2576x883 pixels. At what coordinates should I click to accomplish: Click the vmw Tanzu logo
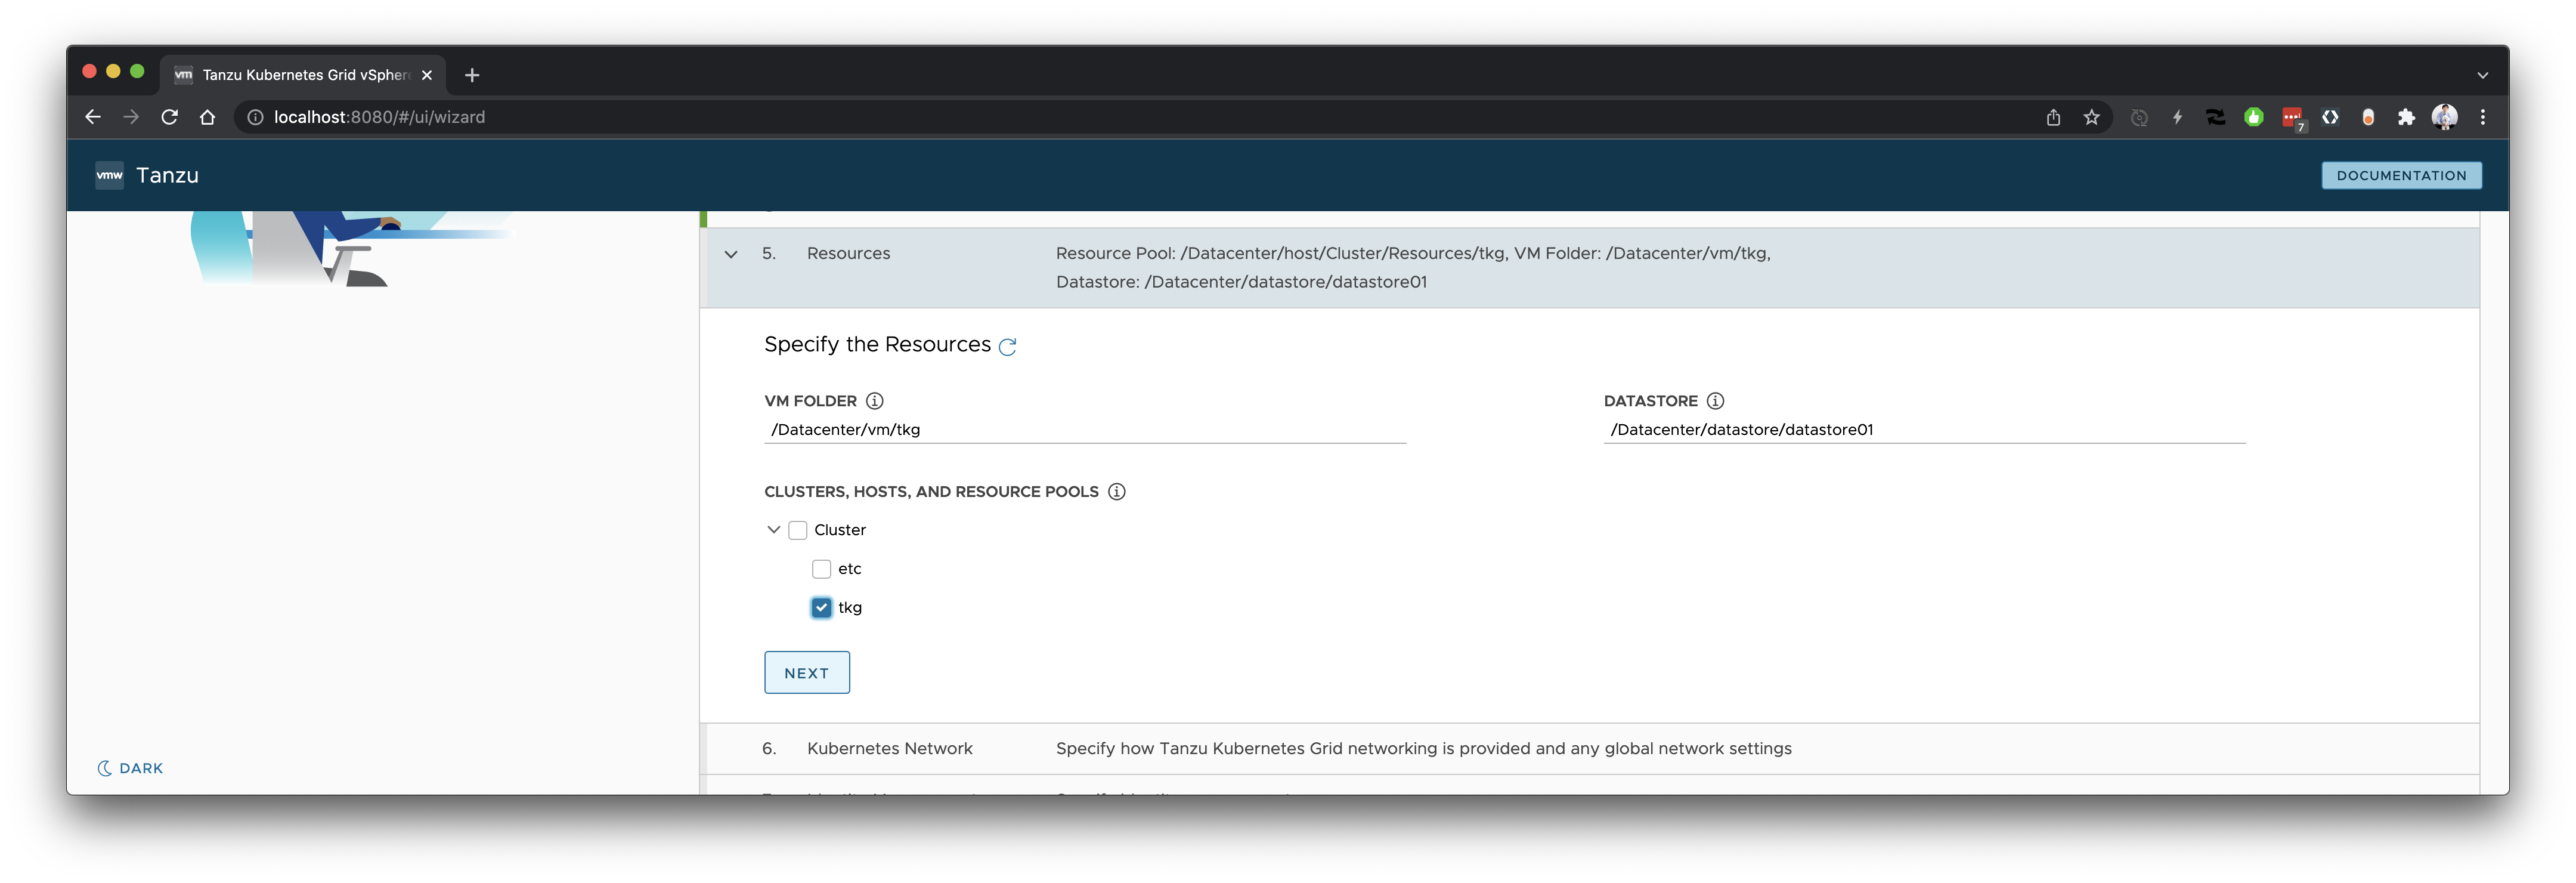[109, 175]
